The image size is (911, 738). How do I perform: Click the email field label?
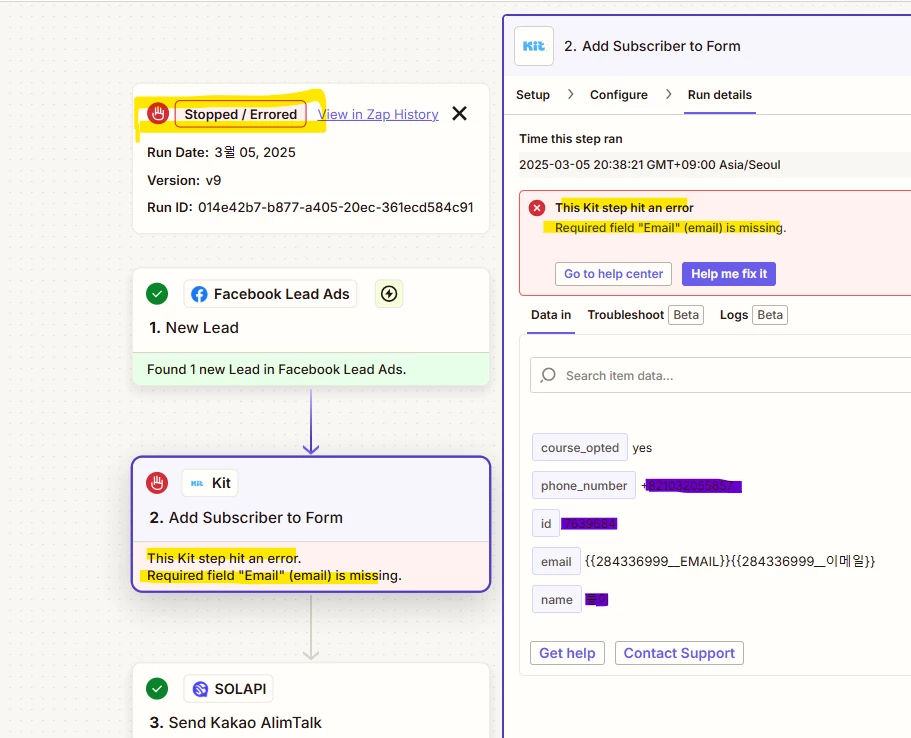pos(556,561)
